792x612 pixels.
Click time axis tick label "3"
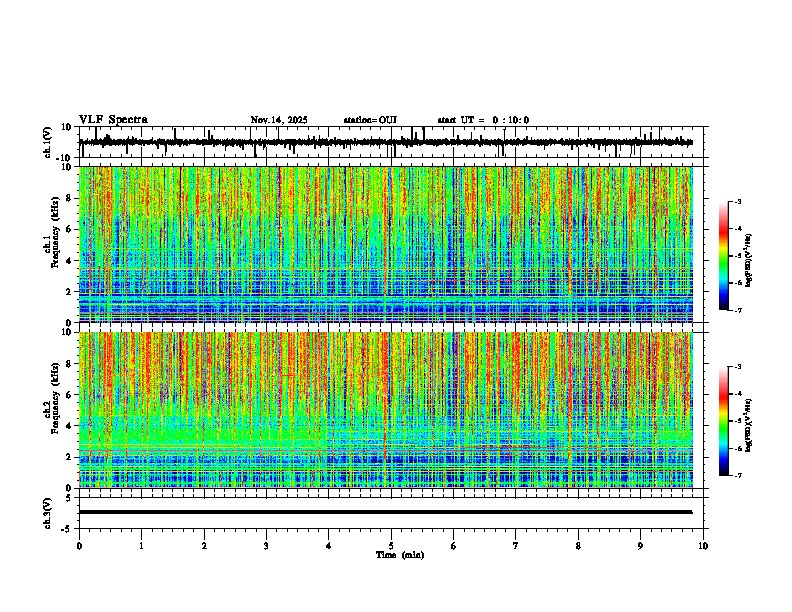(x=266, y=546)
